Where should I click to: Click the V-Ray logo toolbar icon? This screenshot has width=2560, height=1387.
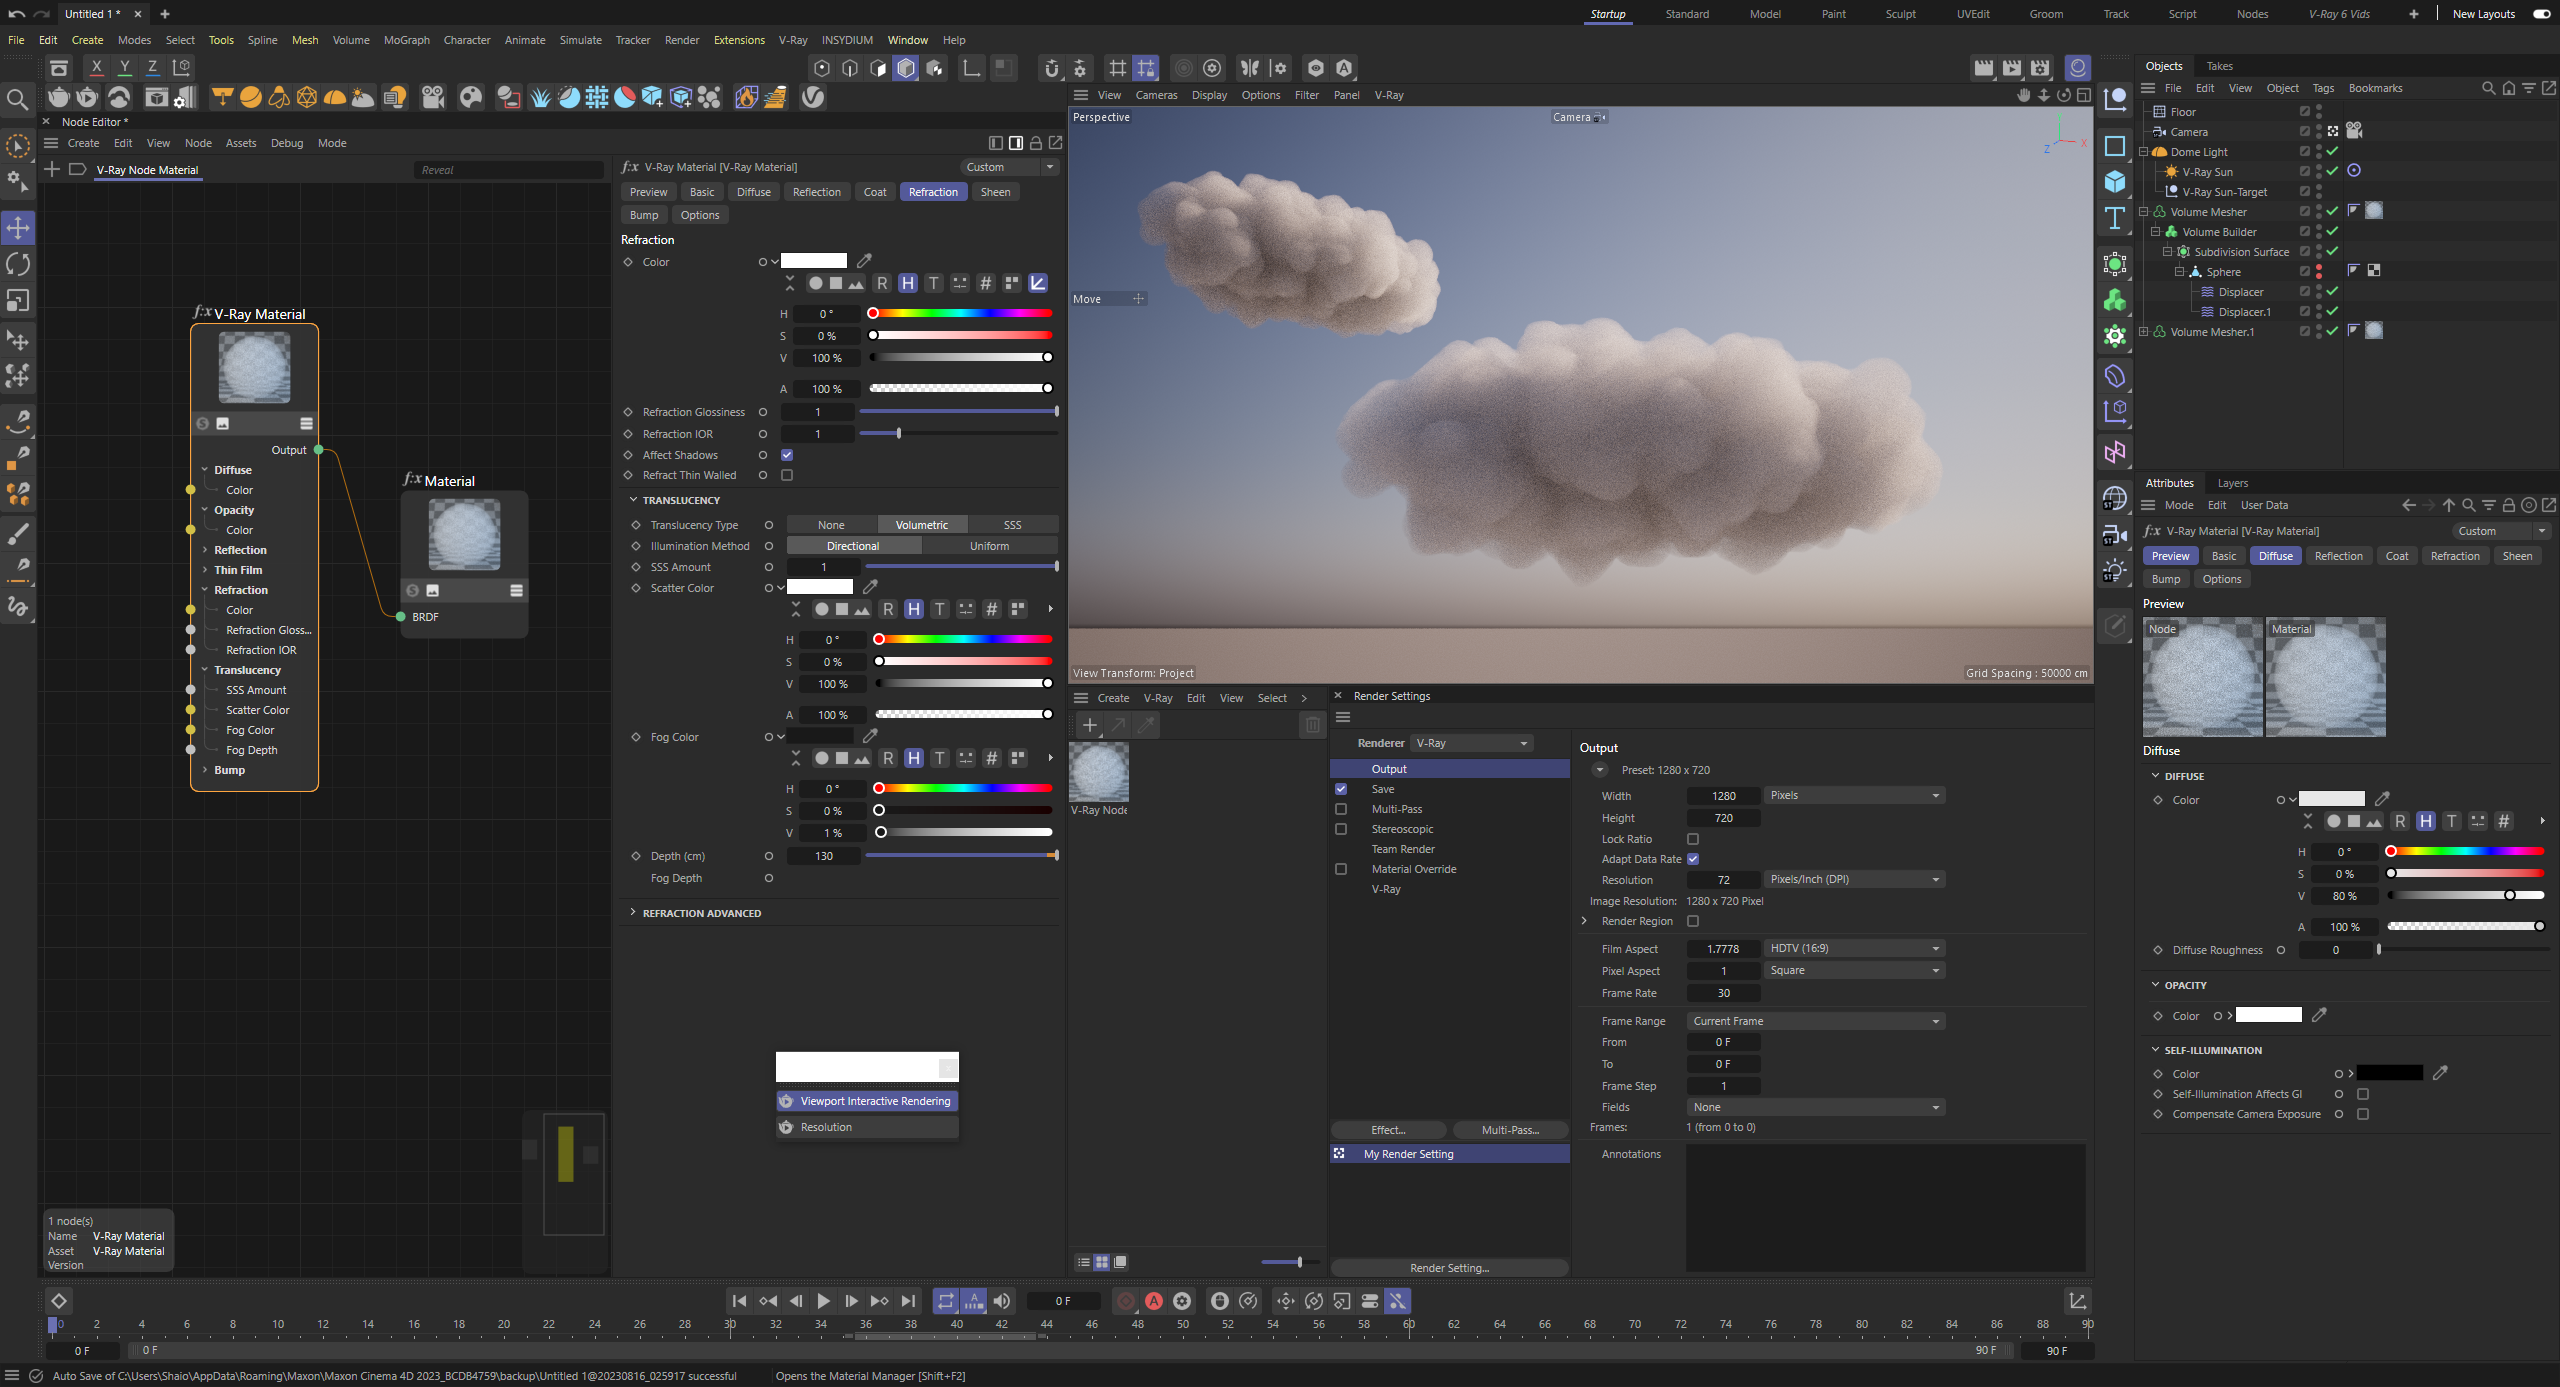(x=813, y=97)
